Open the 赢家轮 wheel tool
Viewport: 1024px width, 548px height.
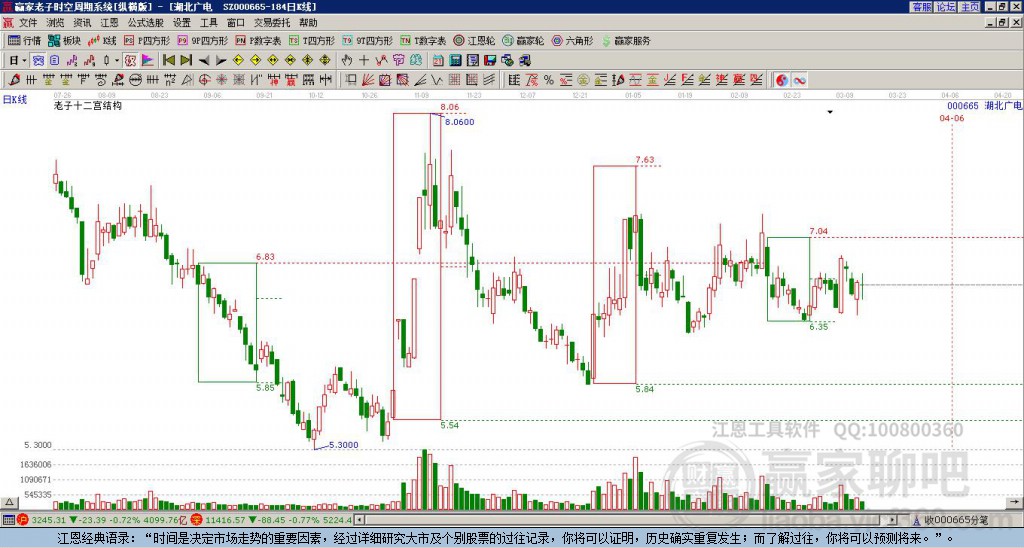[523, 40]
